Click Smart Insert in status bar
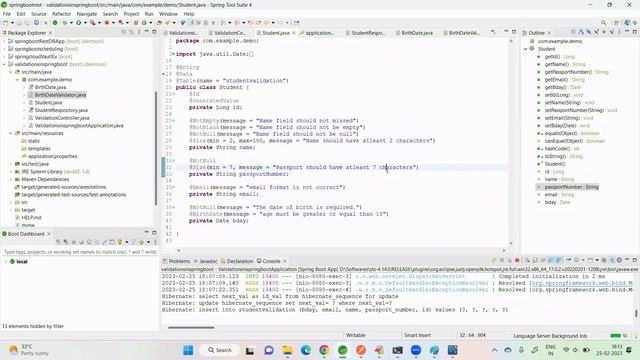 click(x=417, y=336)
